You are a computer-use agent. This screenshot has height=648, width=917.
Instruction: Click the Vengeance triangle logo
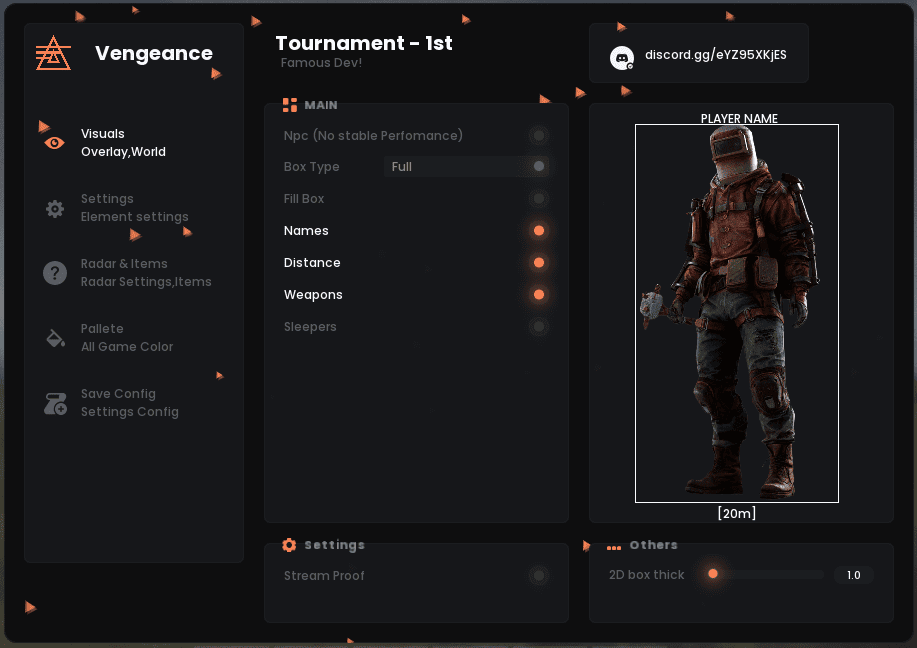pos(53,53)
